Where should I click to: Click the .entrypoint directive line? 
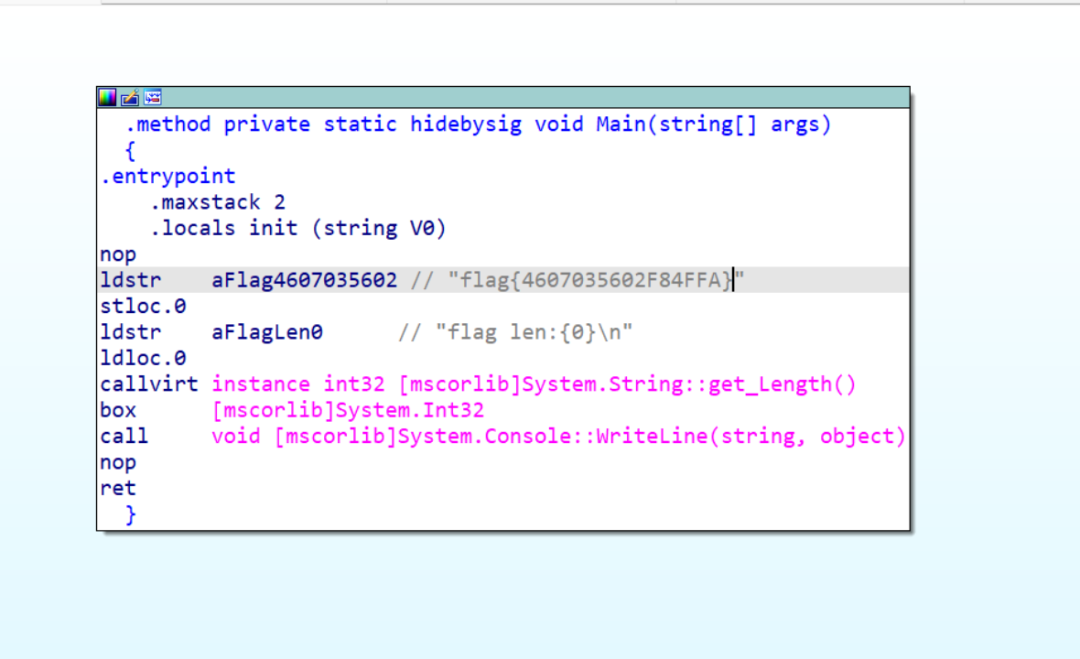tap(167, 176)
